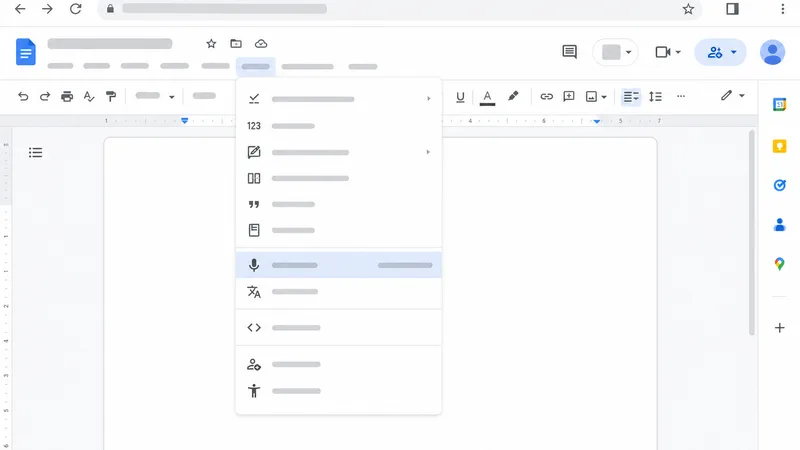Open the video meeting camera icon
The height and width of the screenshot is (450, 800).
tap(663, 52)
